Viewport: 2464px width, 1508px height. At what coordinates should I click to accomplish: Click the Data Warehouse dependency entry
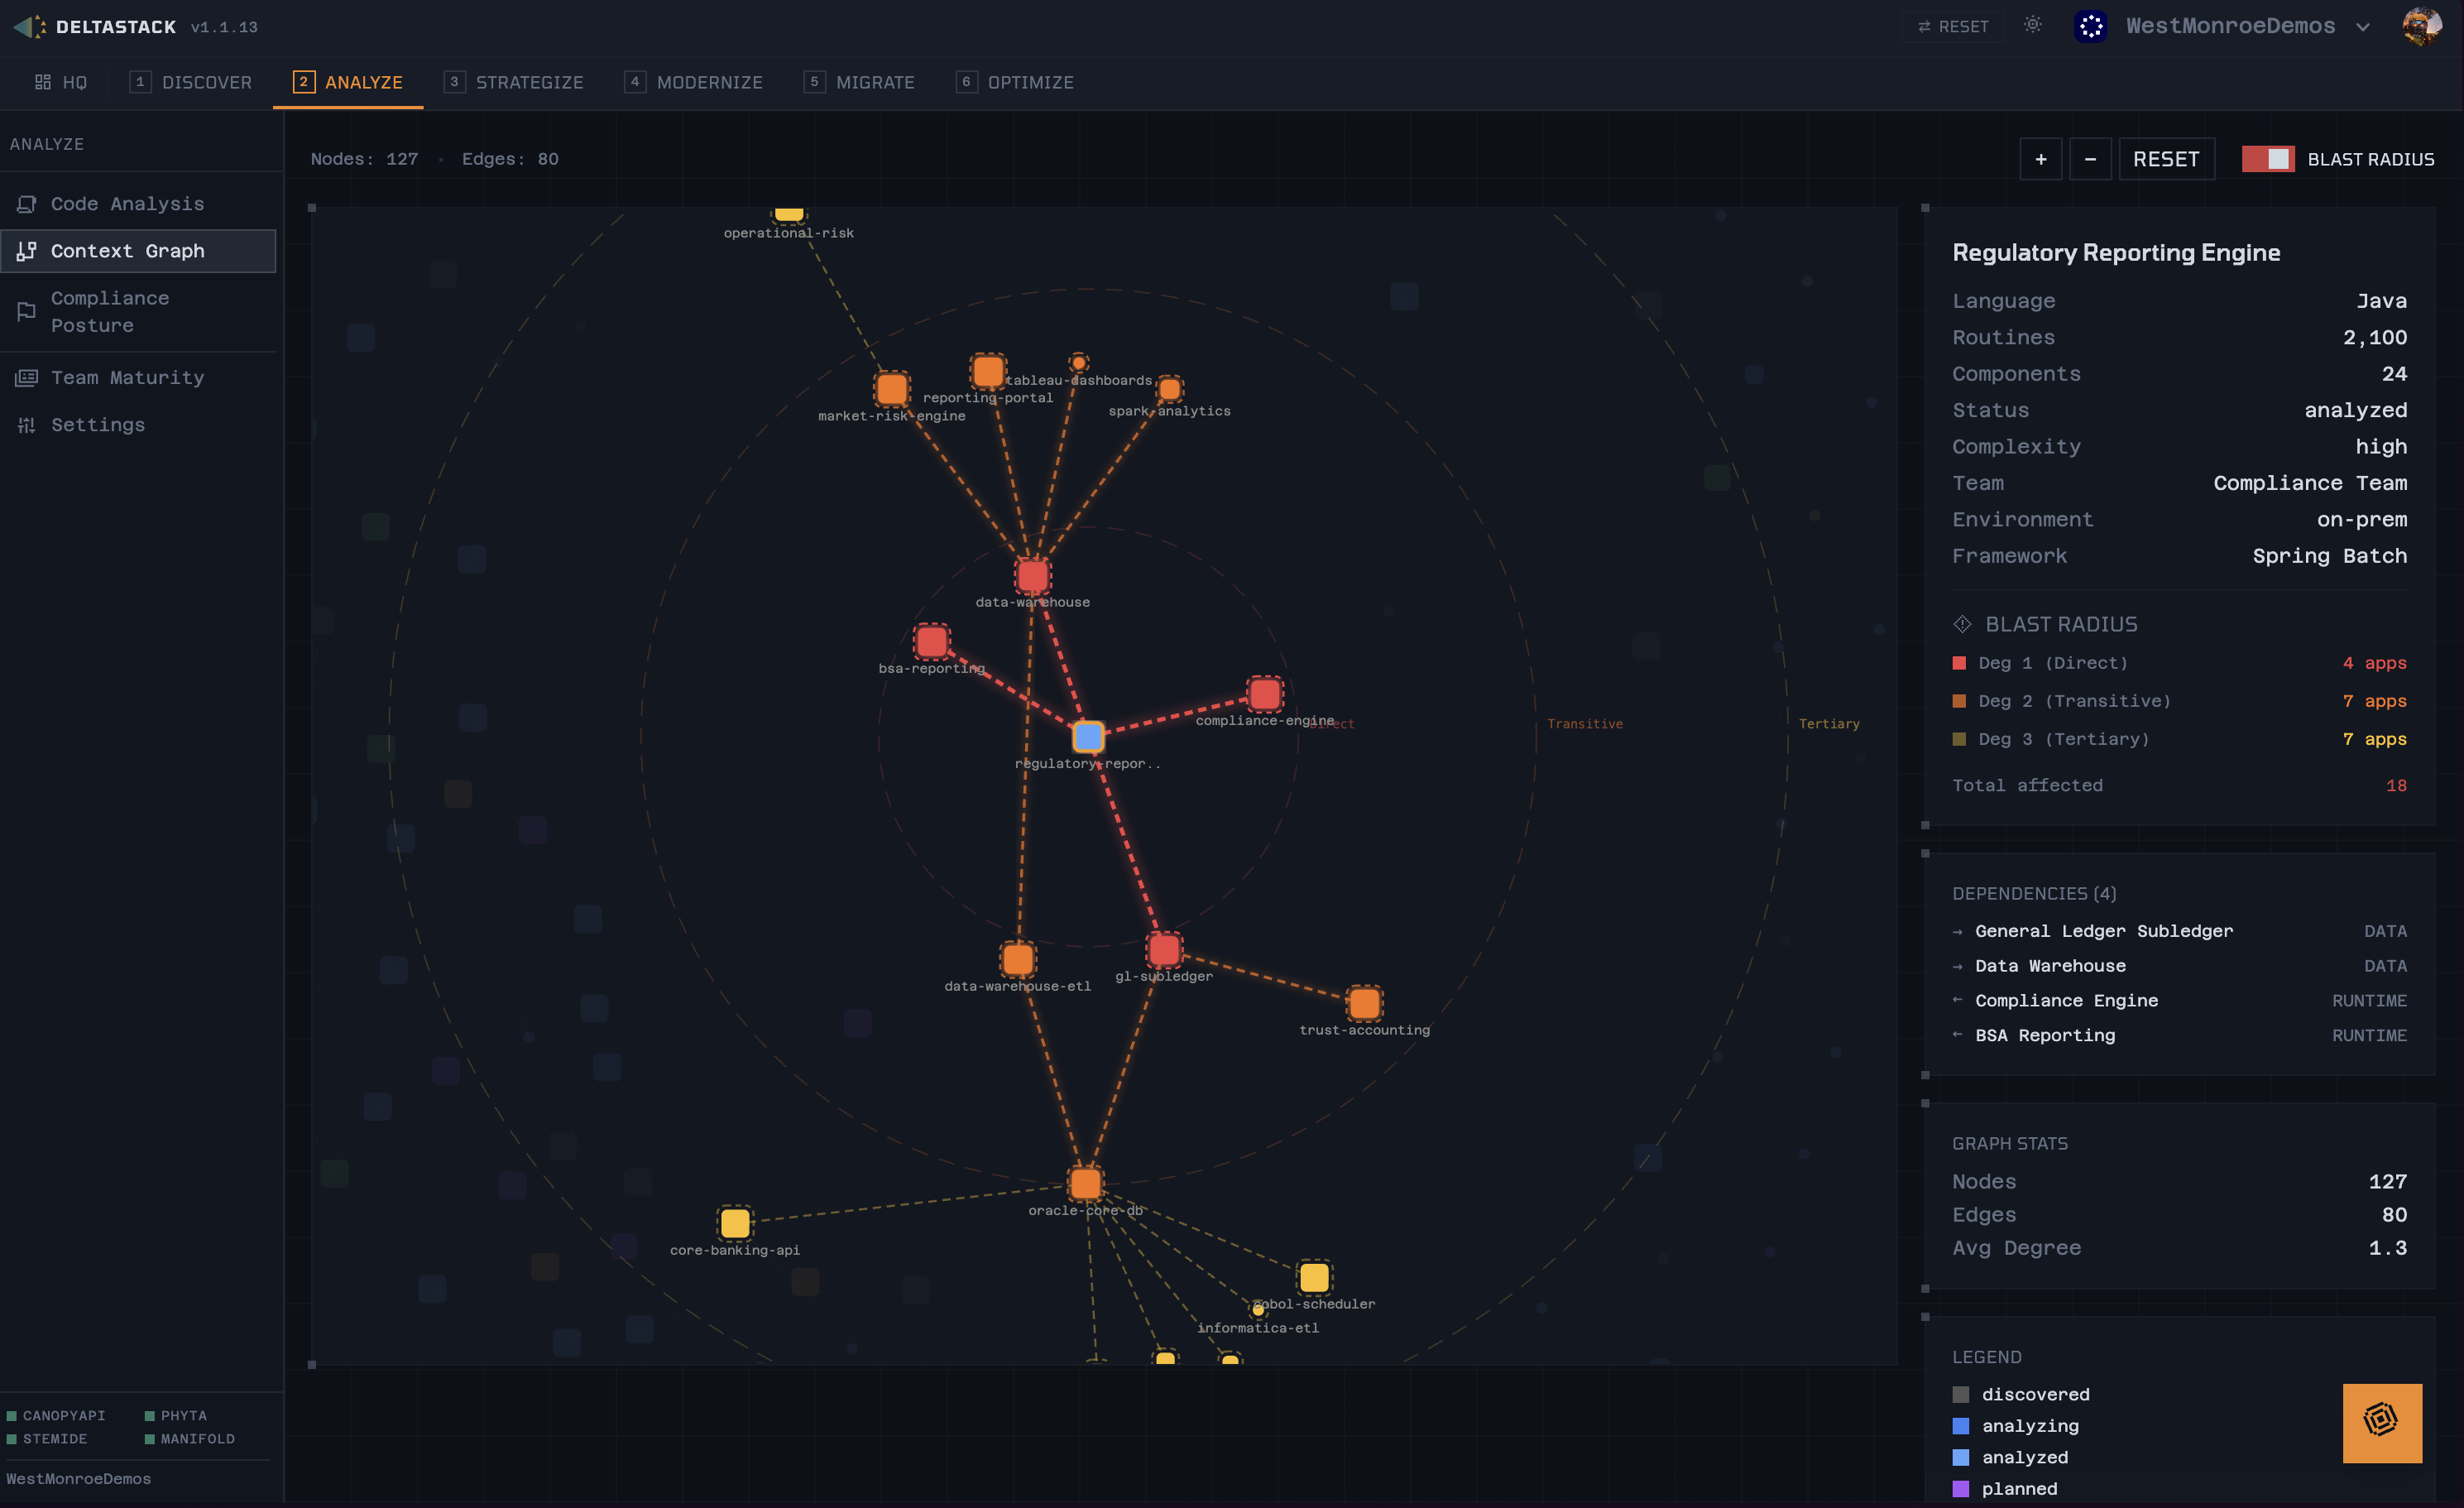[2050, 966]
